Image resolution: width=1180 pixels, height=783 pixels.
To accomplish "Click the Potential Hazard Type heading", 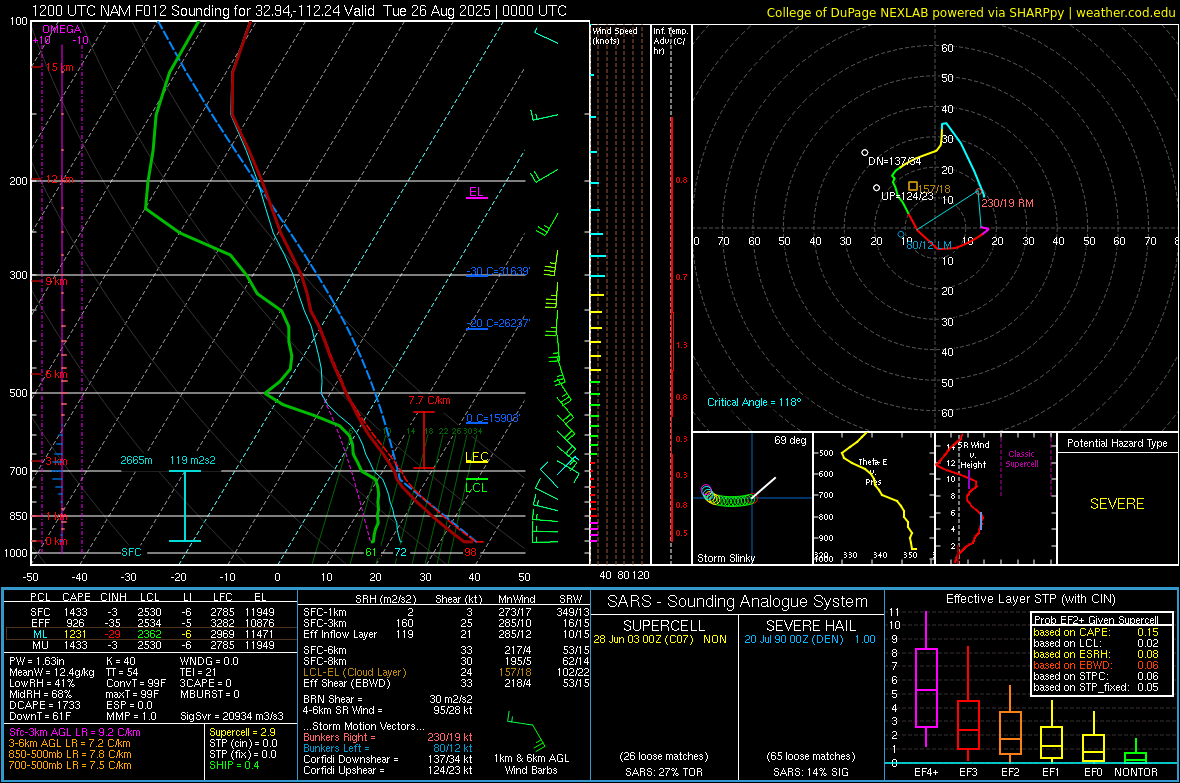I will (1117, 443).
